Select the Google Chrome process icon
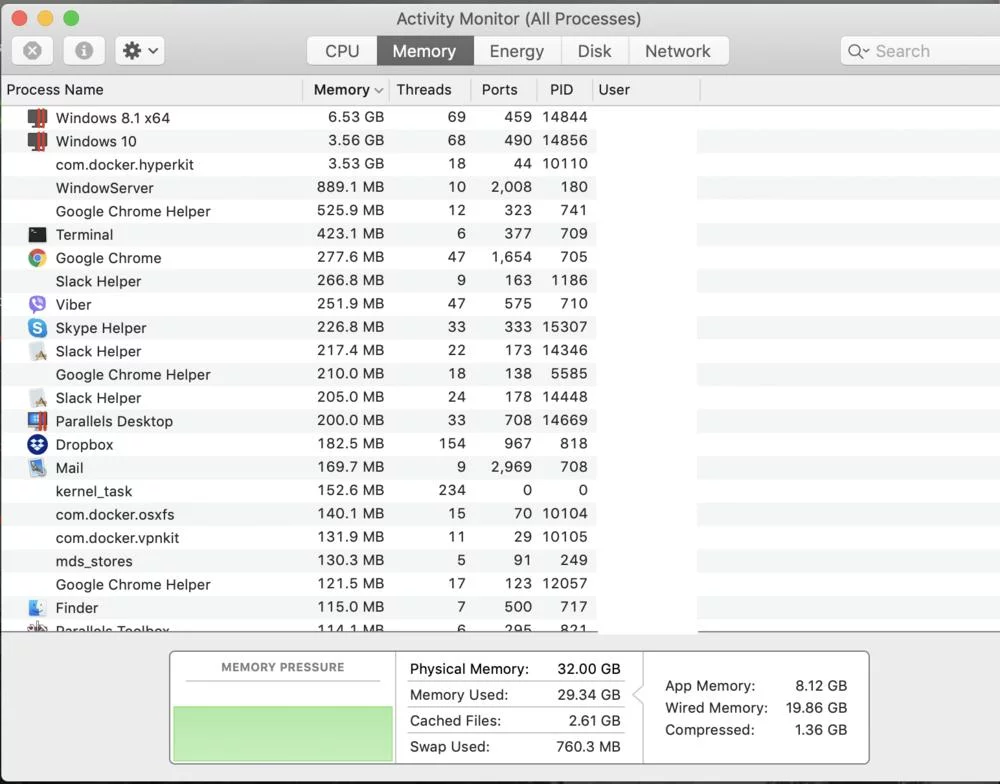This screenshot has height=784, width=1000. pyautogui.click(x=37, y=258)
